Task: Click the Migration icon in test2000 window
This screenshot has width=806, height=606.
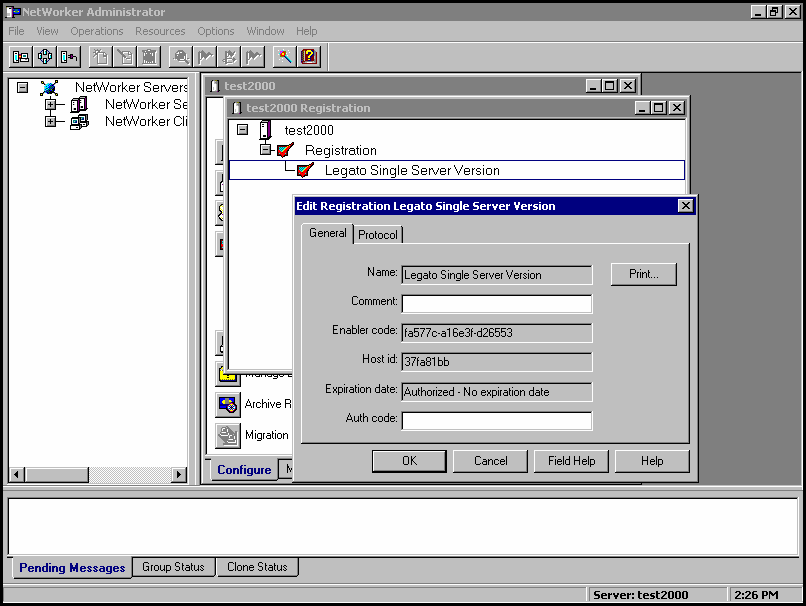Action: click(228, 436)
